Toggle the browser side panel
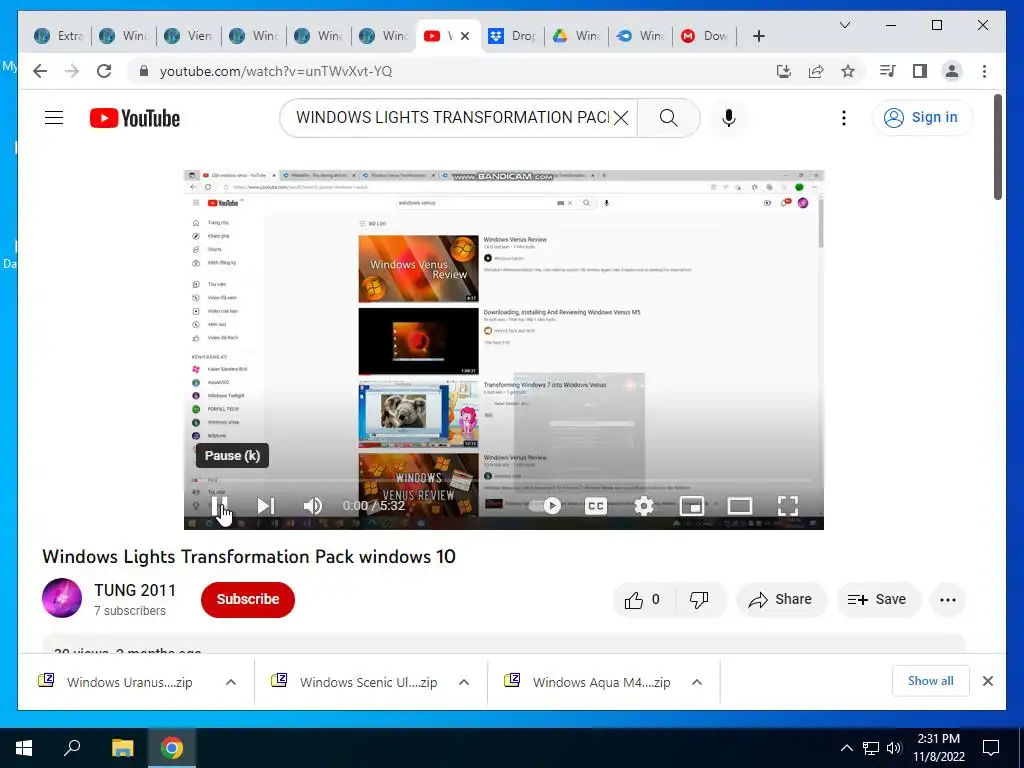Image resolution: width=1024 pixels, height=768 pixels. coord(920,71)
